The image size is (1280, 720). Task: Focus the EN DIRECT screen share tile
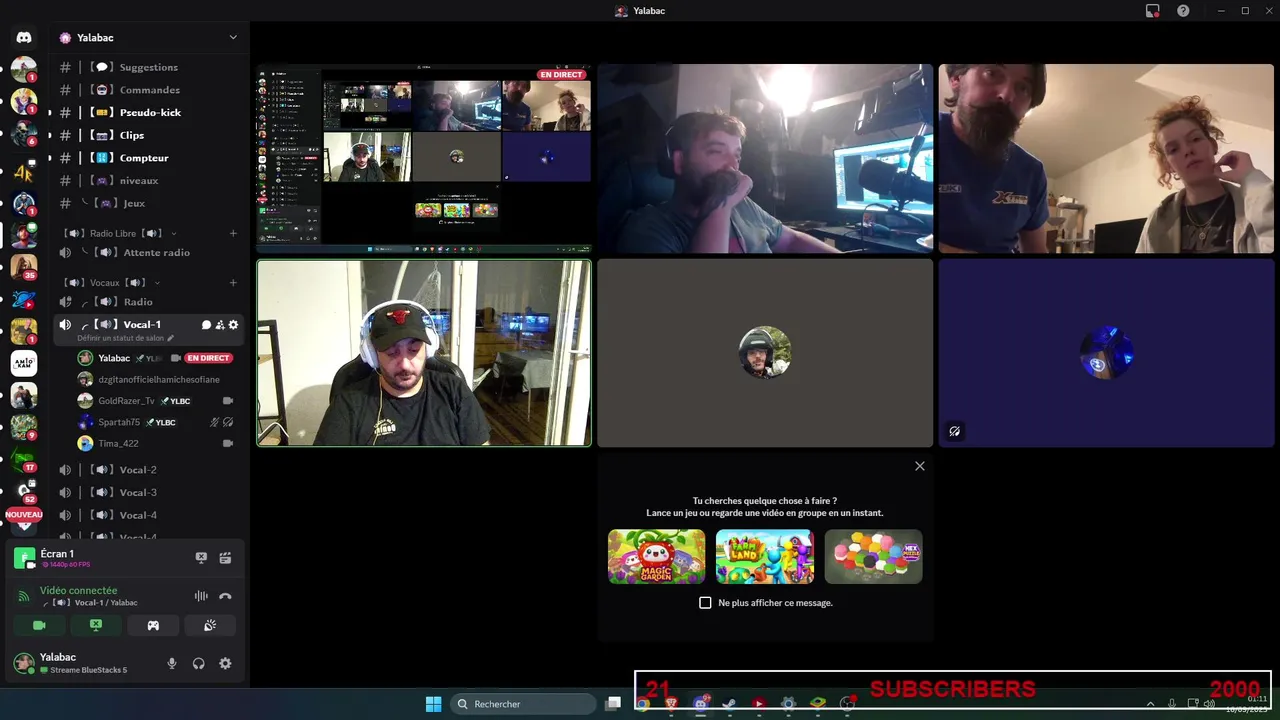(x=424, y=158)
